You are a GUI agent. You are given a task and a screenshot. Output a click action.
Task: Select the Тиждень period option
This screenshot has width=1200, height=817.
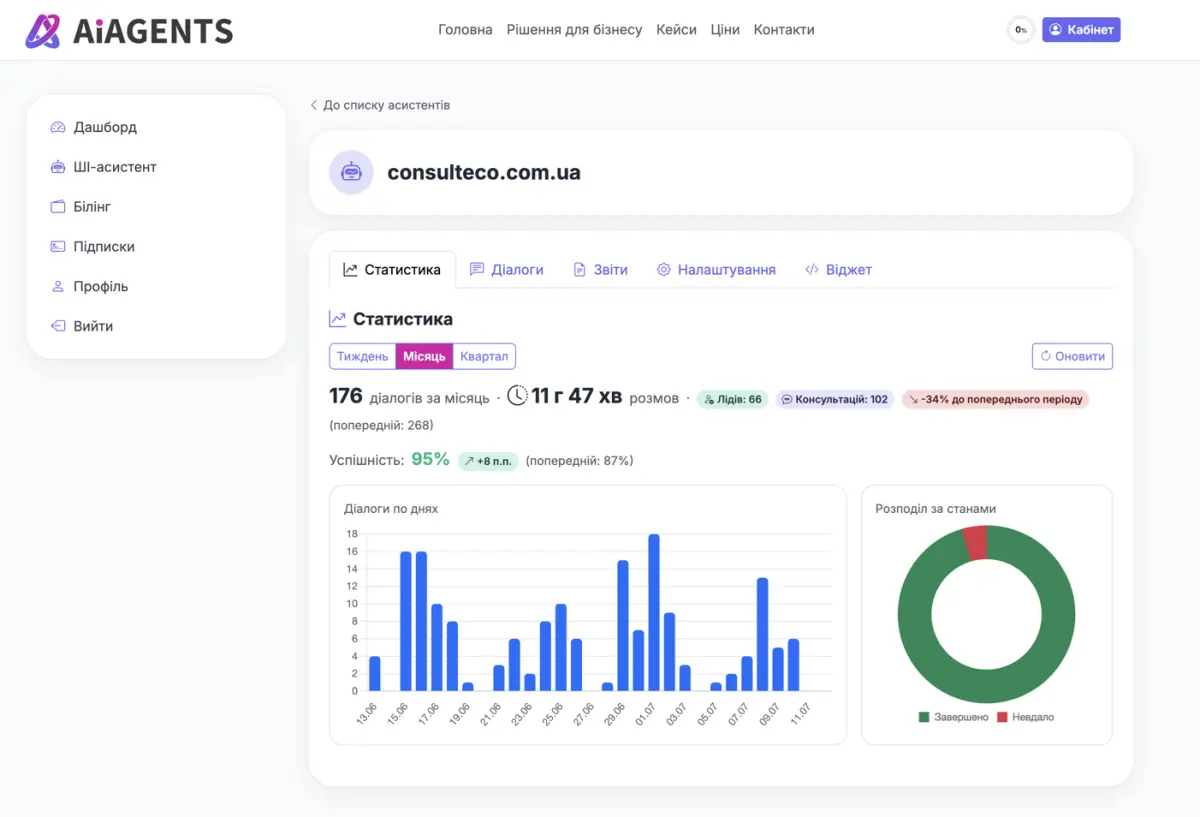pyautogui.click(x=362, y=356)
